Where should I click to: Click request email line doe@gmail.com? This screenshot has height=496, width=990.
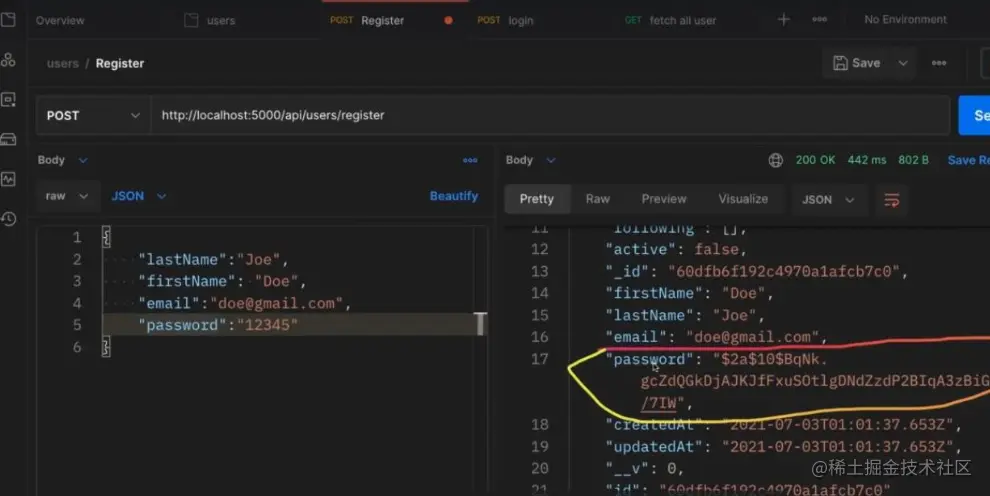pos(244,304)
